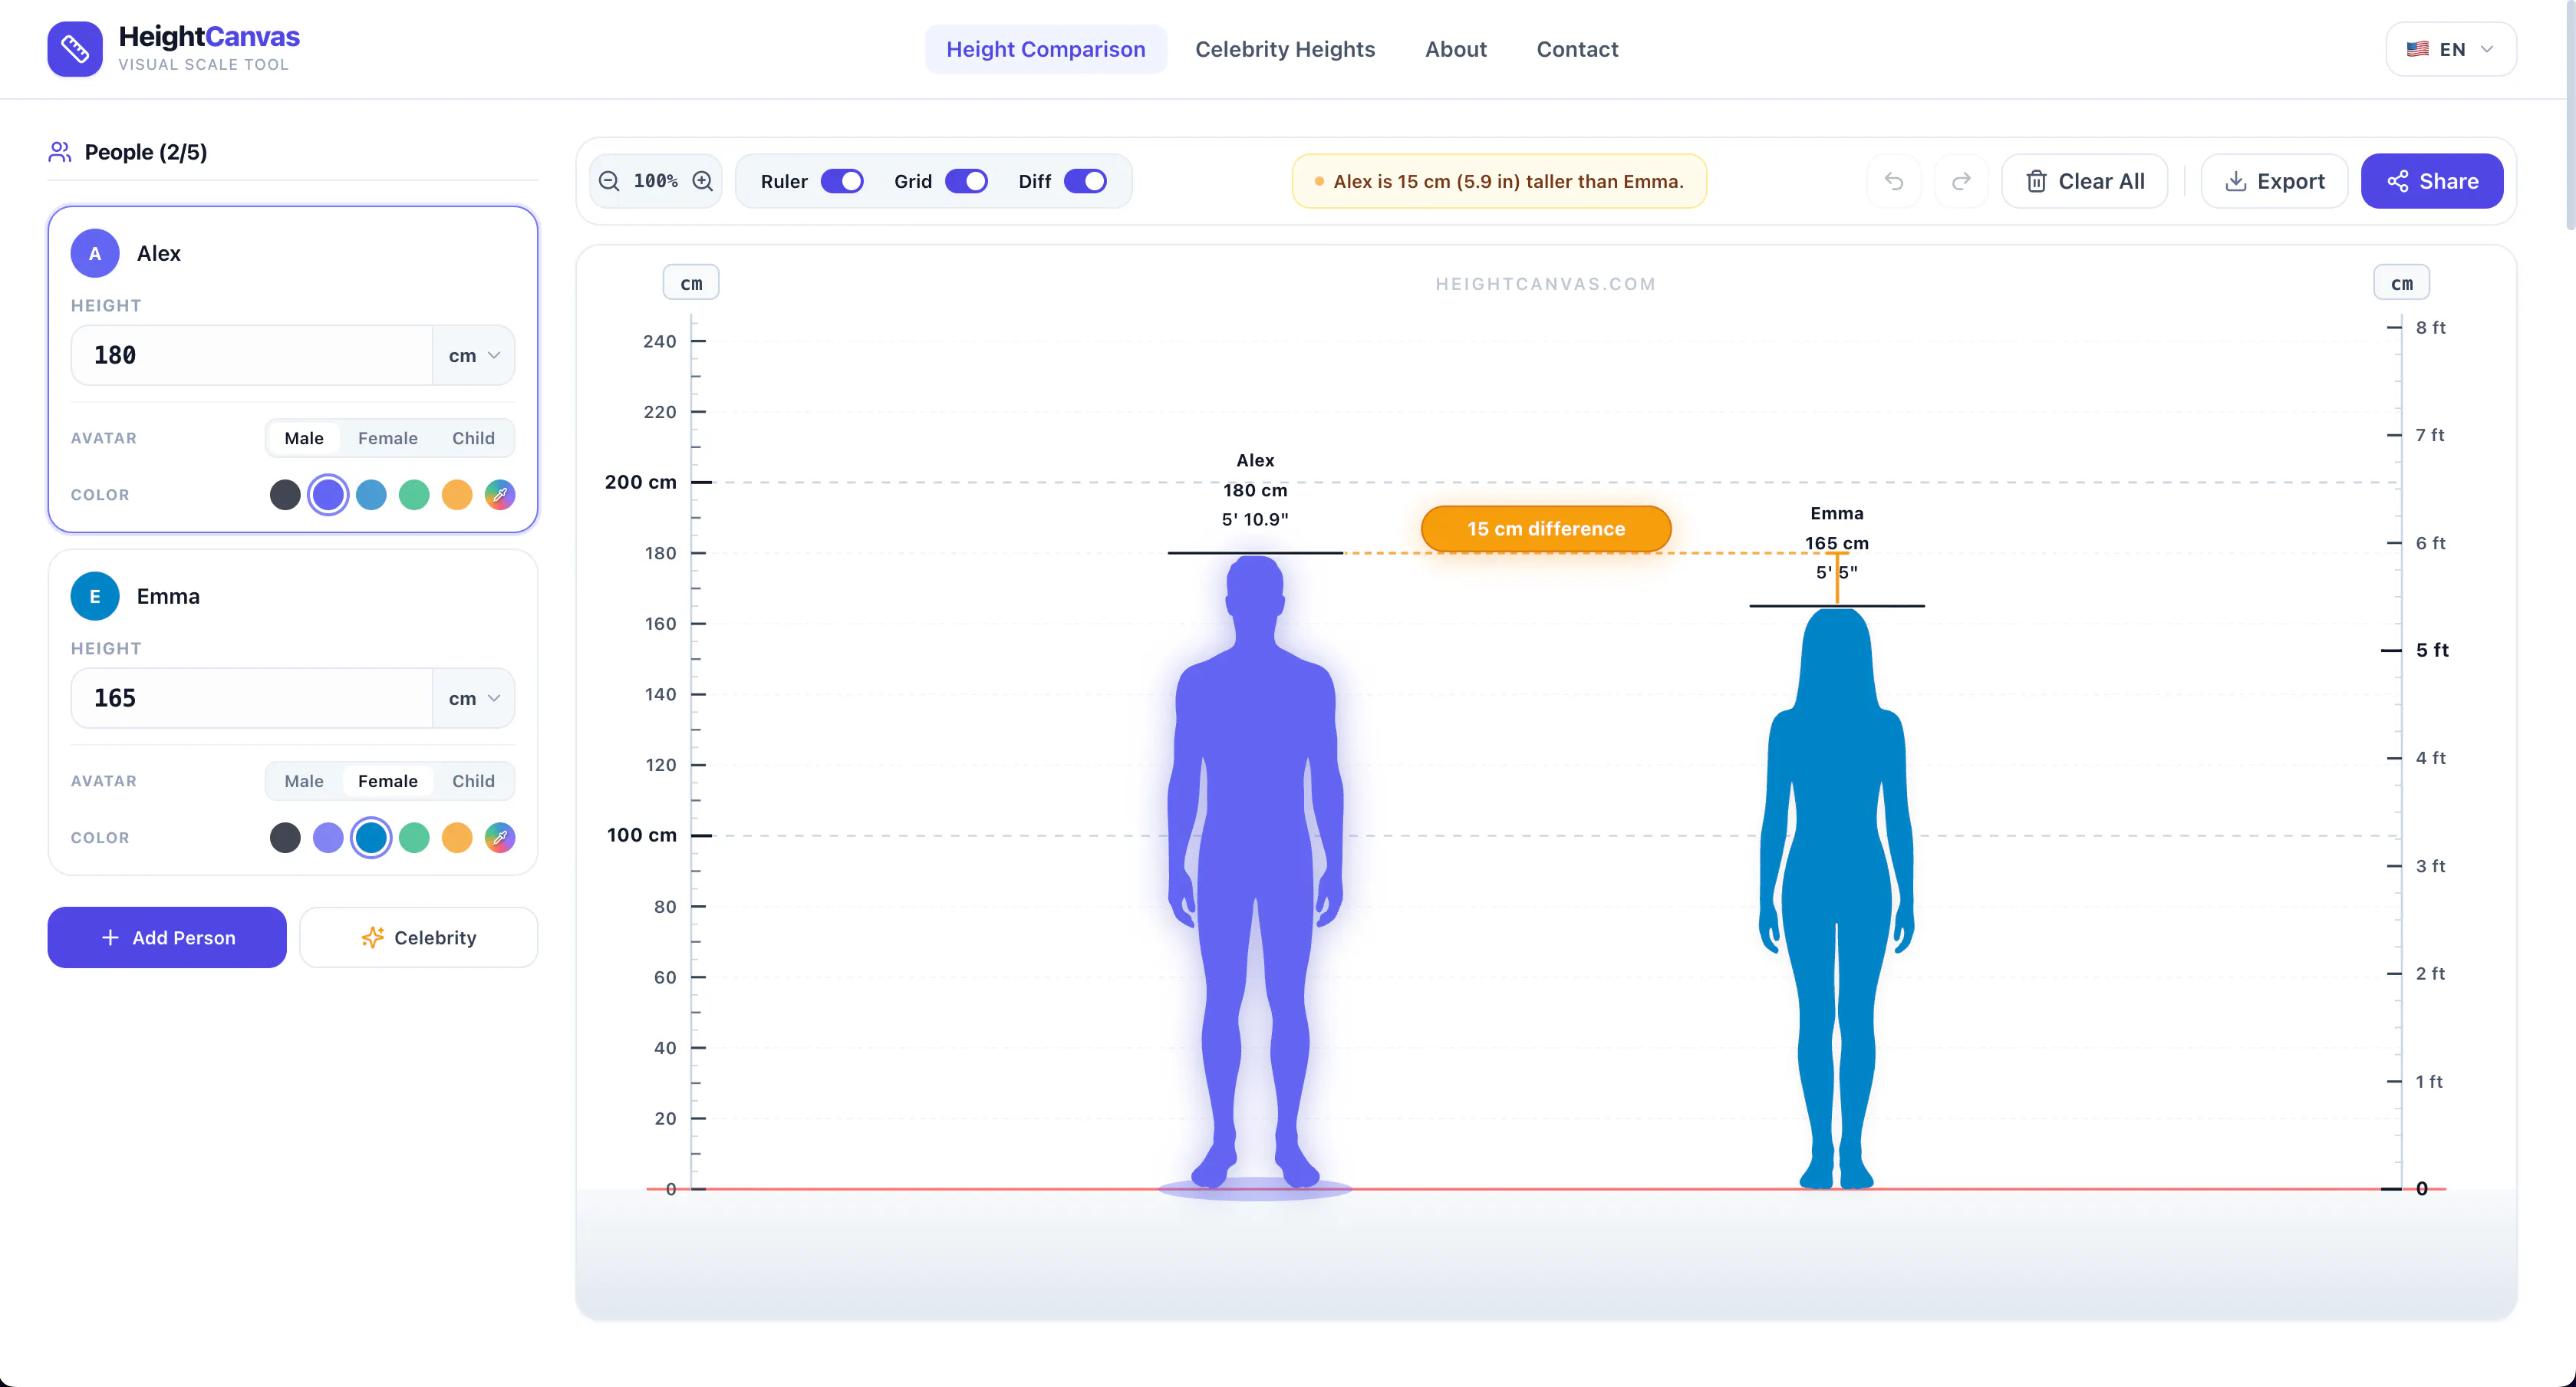The image size is (2576, 1387).
Task: Open the Contact page
Action: point(1577,49)
